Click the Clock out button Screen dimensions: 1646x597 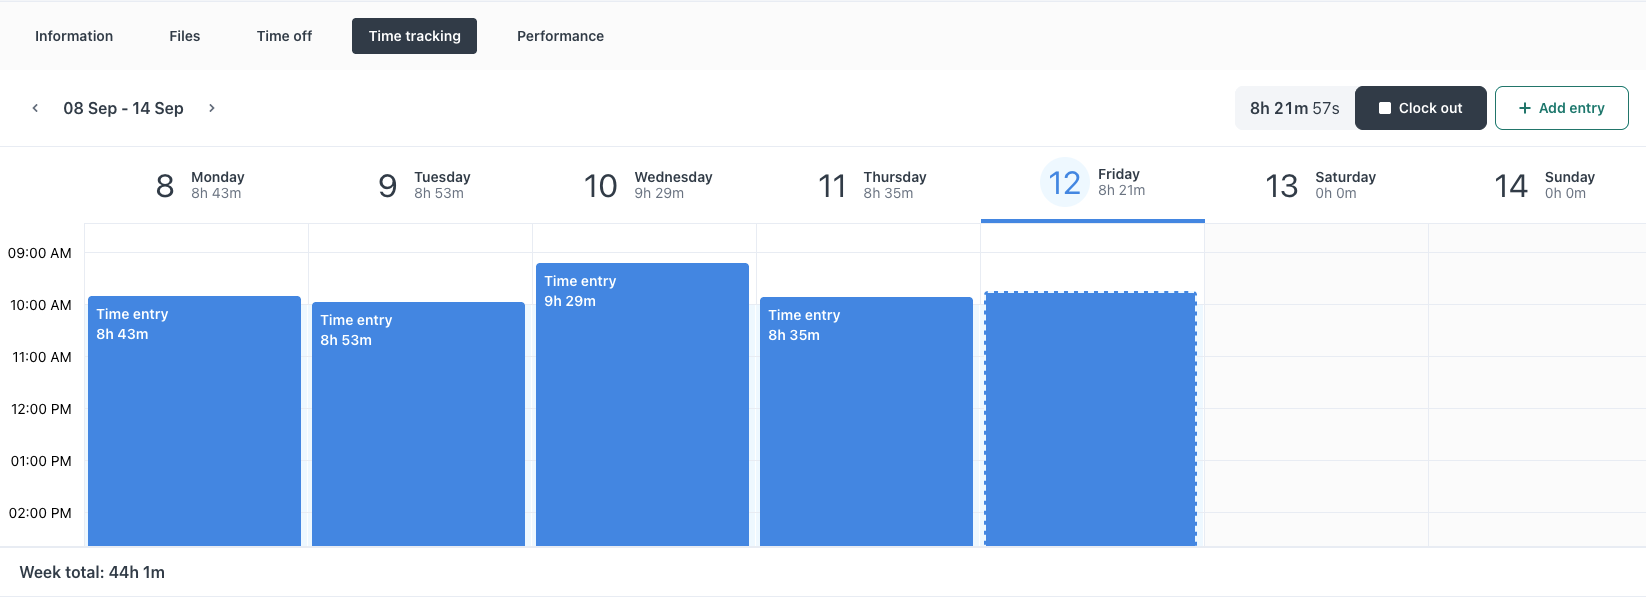click(1420, 108)
